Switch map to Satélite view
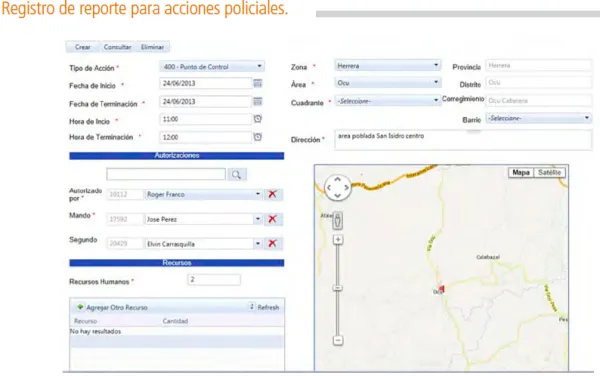 [x=549, y=173]
